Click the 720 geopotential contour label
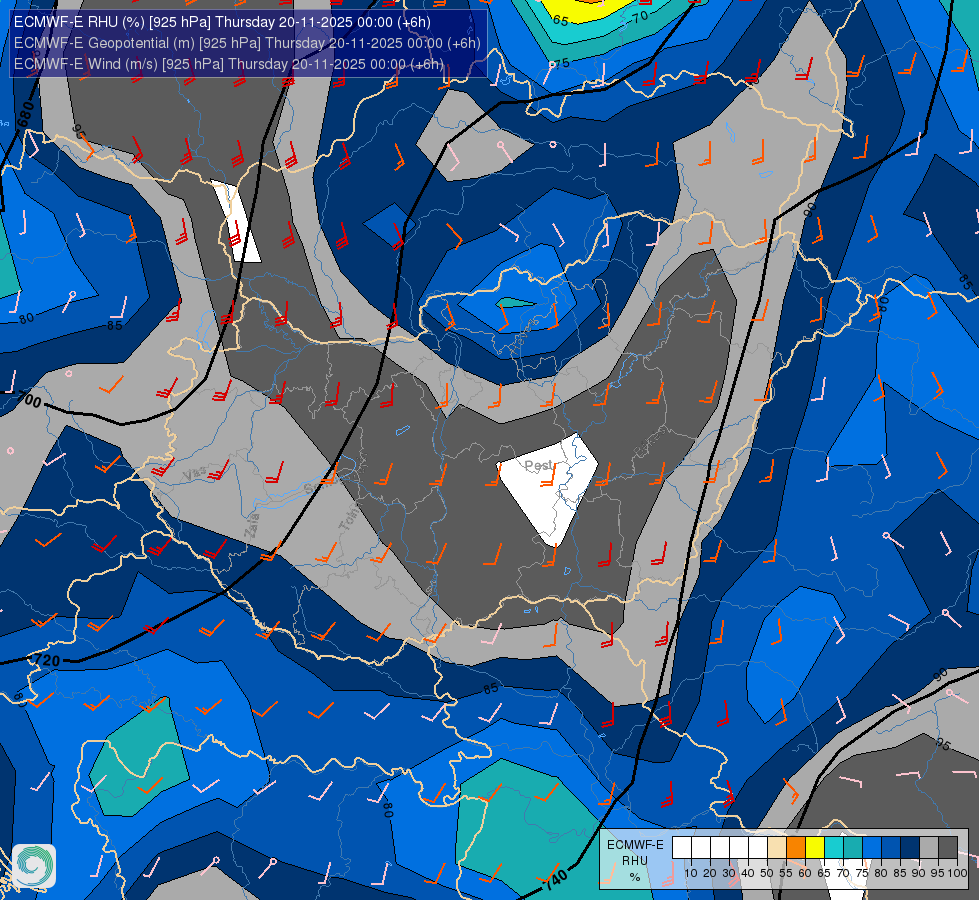979x900 pixels. pos(47,660)
